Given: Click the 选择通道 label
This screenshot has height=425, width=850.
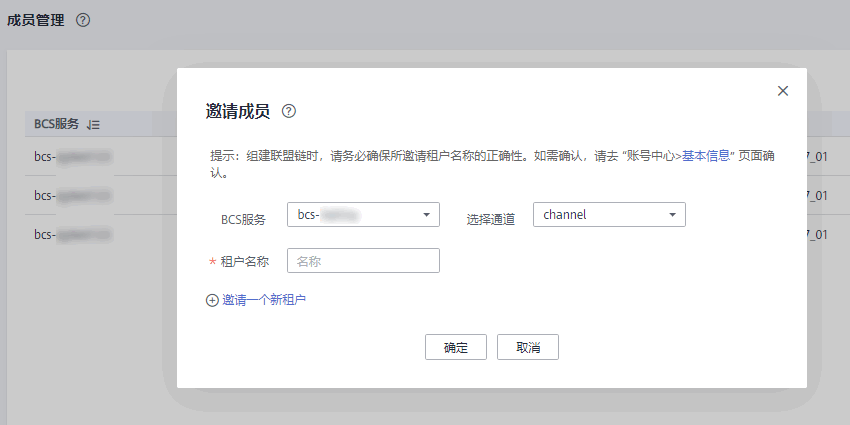Looking at the screenshot, I should pyautogui.click(x=491, y=220).
